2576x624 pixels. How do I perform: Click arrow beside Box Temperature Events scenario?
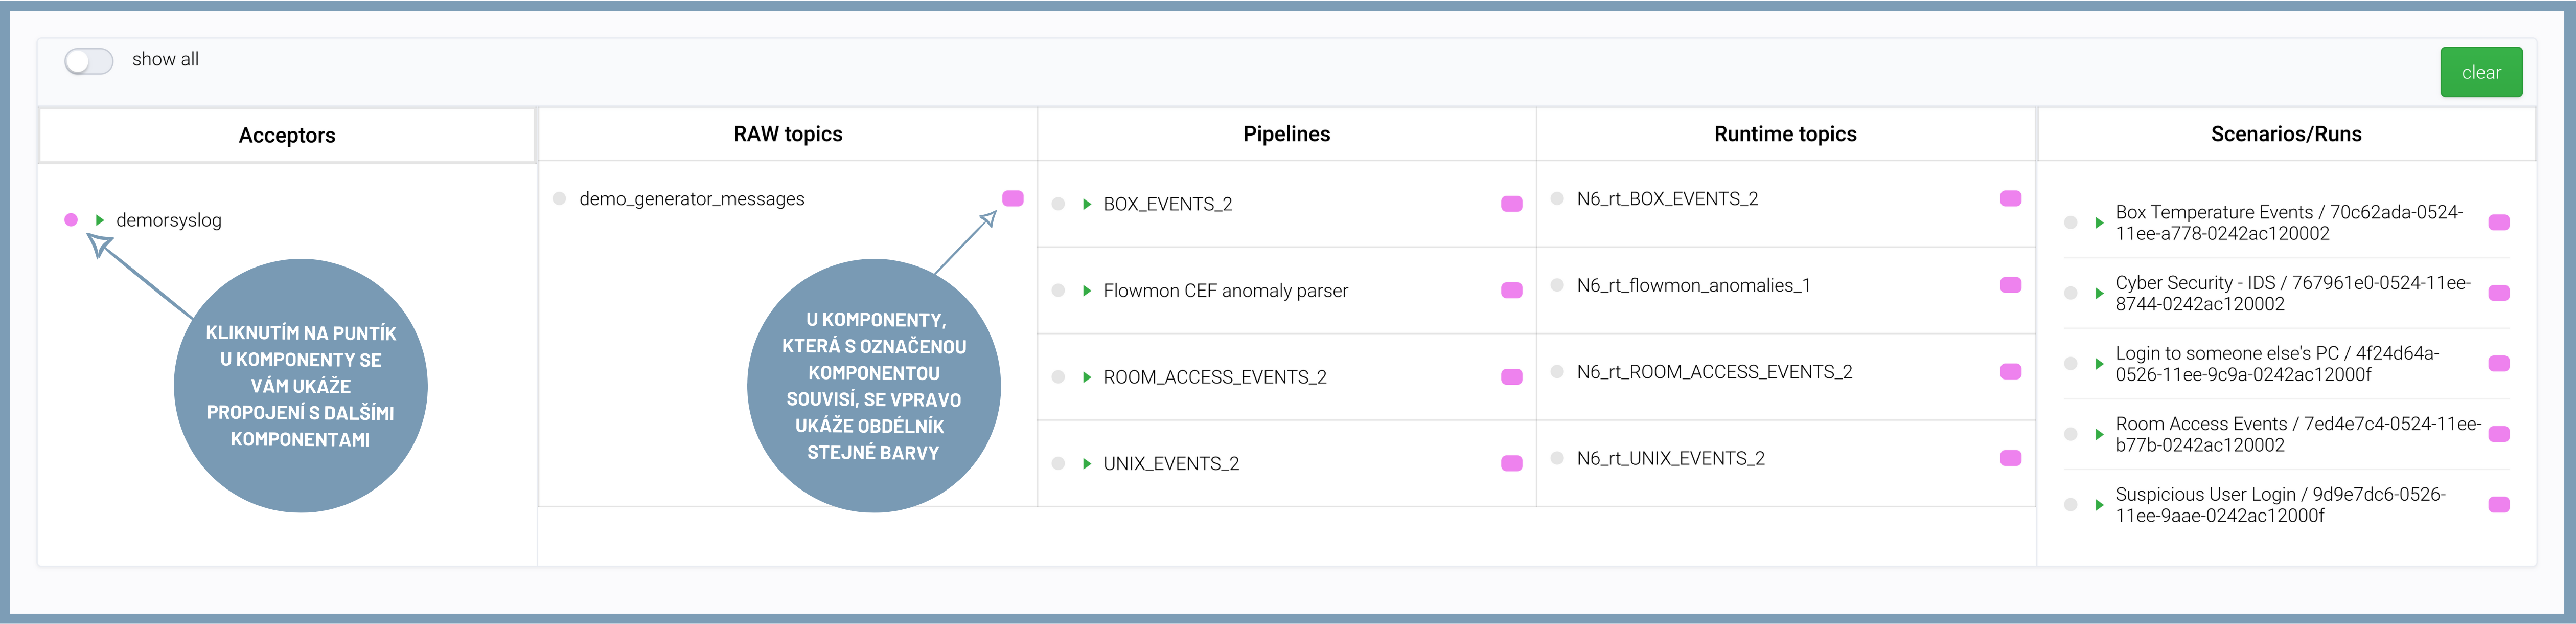[x=2099, y=223]
